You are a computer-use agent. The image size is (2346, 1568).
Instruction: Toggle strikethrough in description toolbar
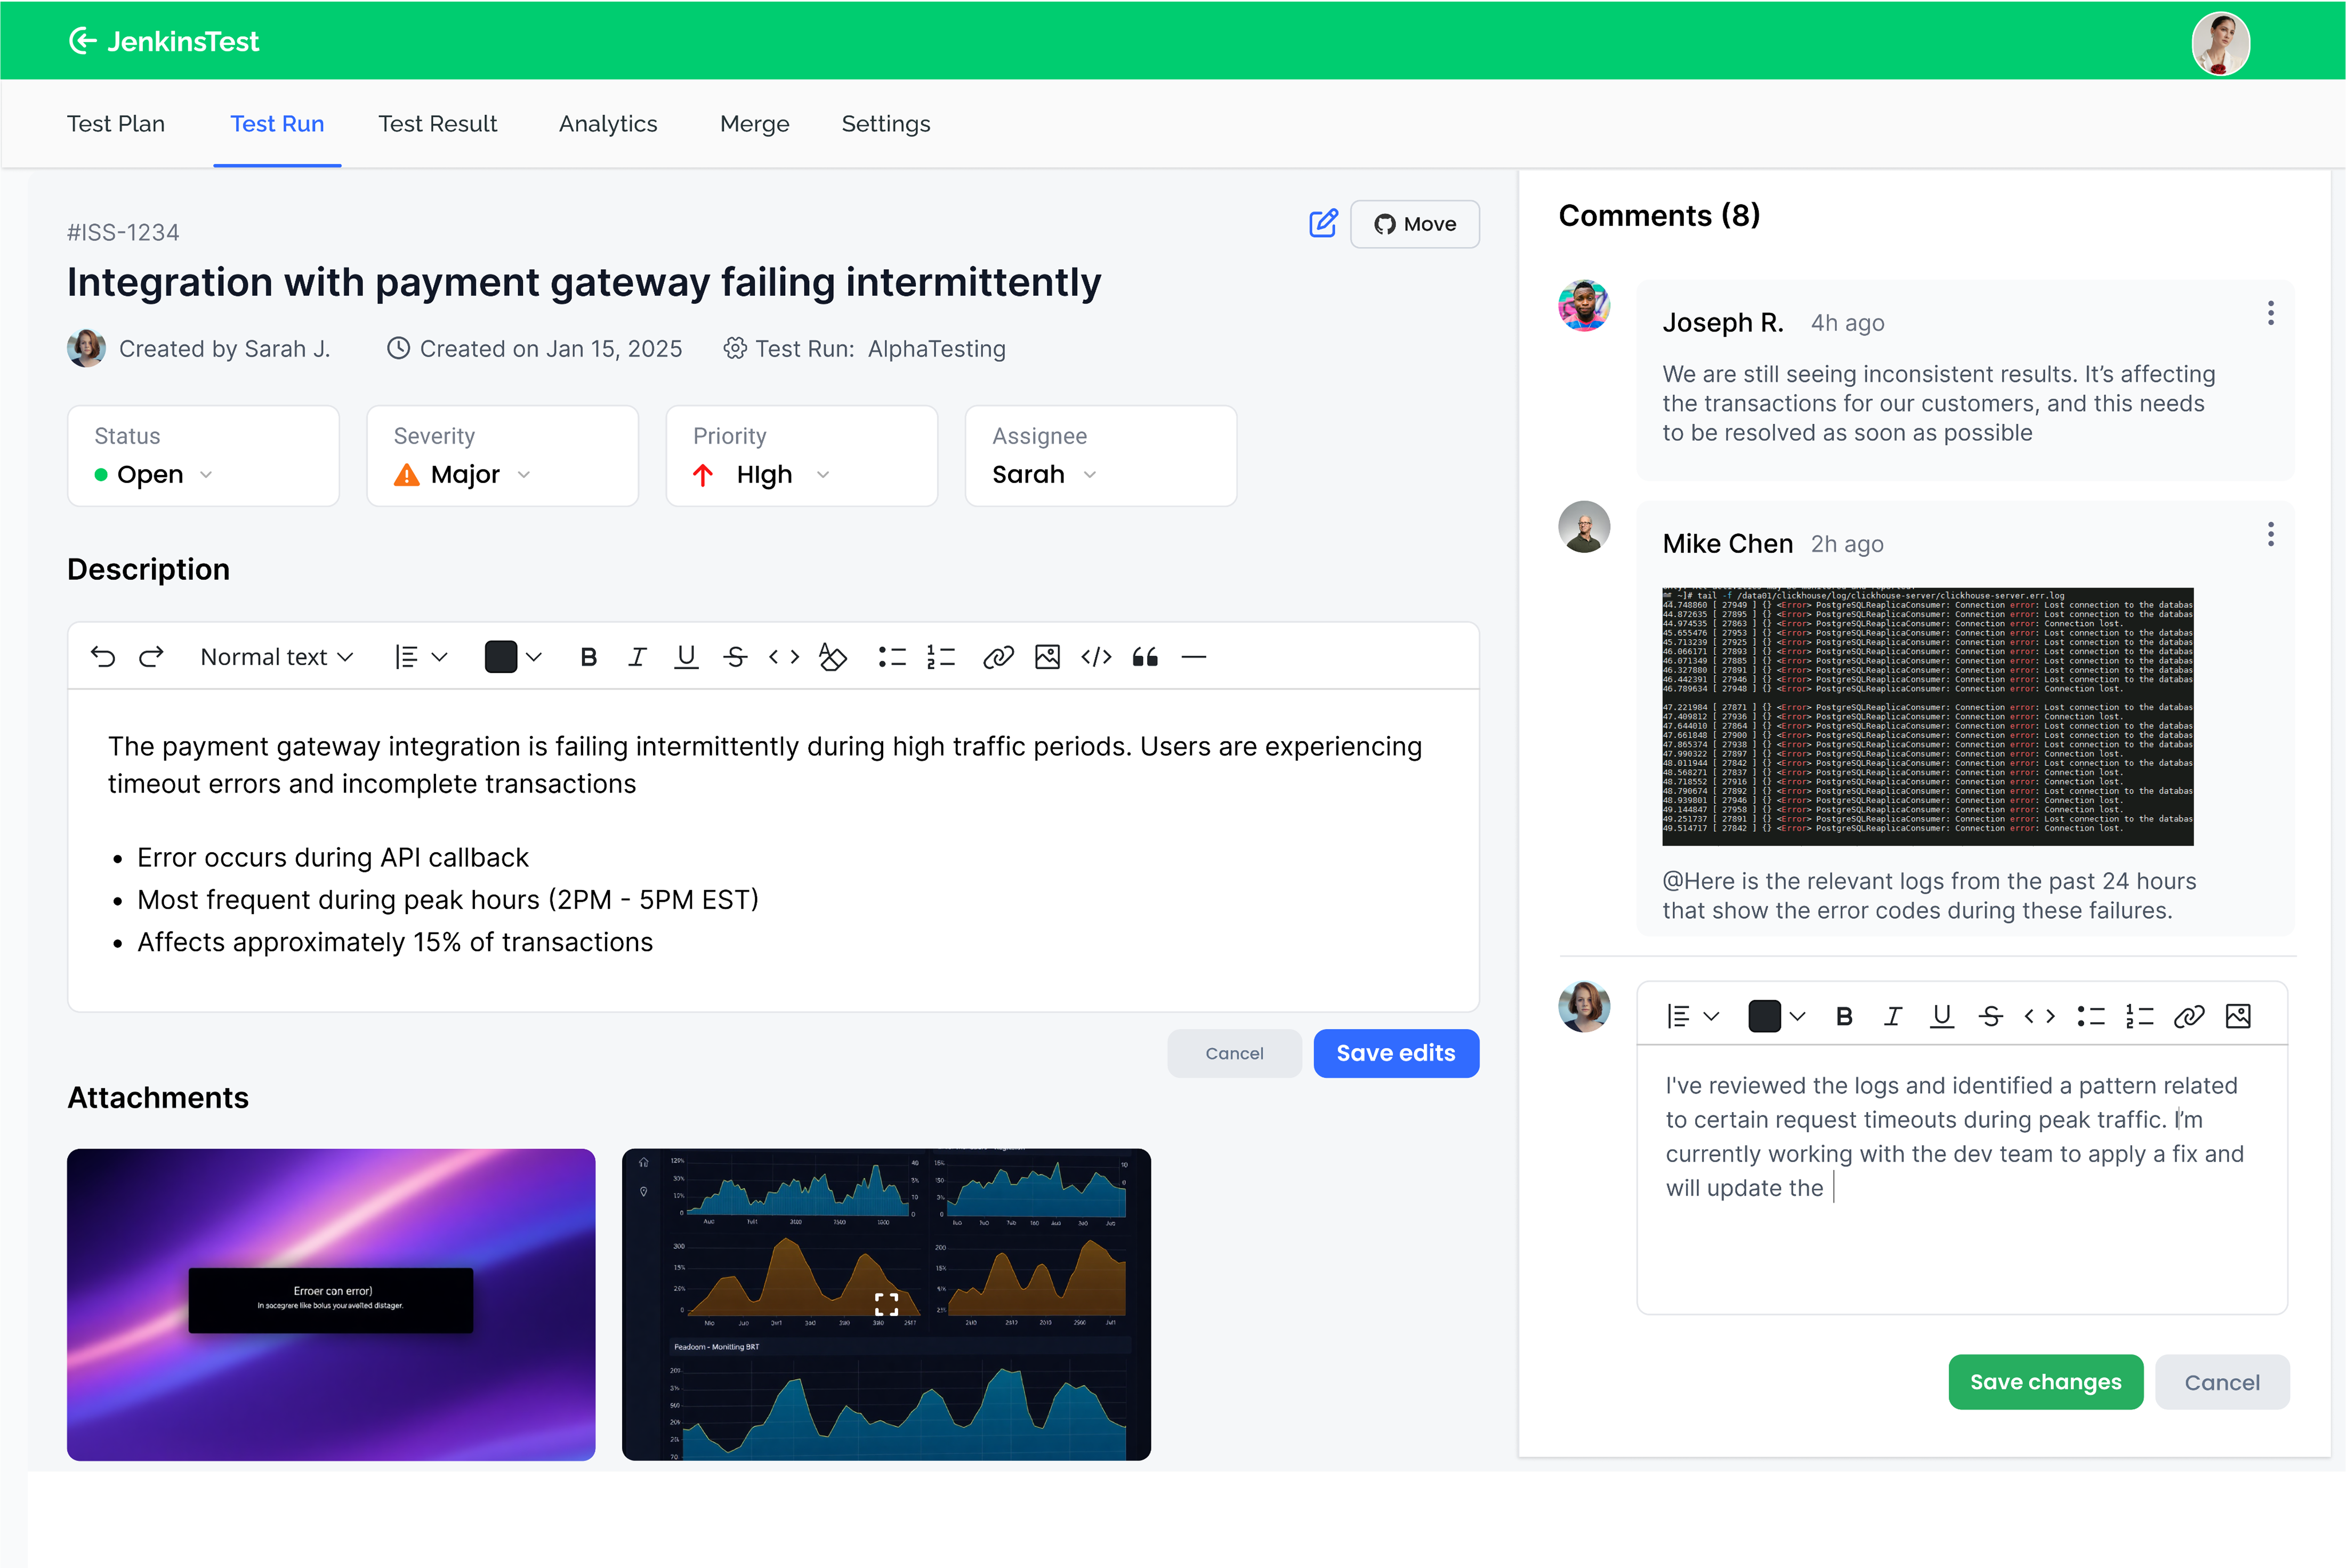[735, 657]
